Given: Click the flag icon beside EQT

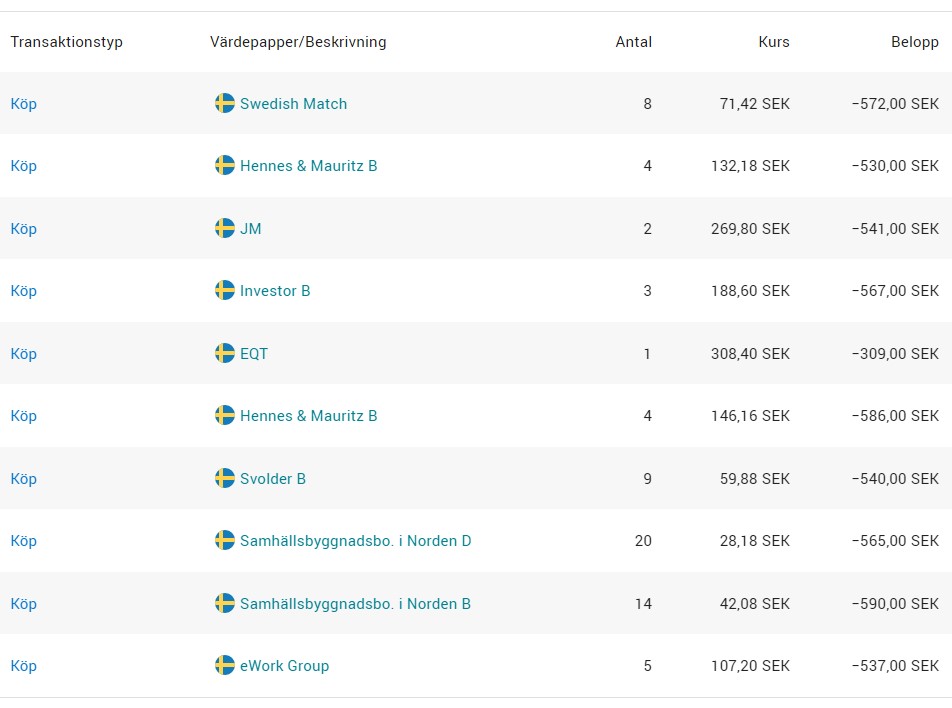Looking at the screenshot, I should coord(225,353).
